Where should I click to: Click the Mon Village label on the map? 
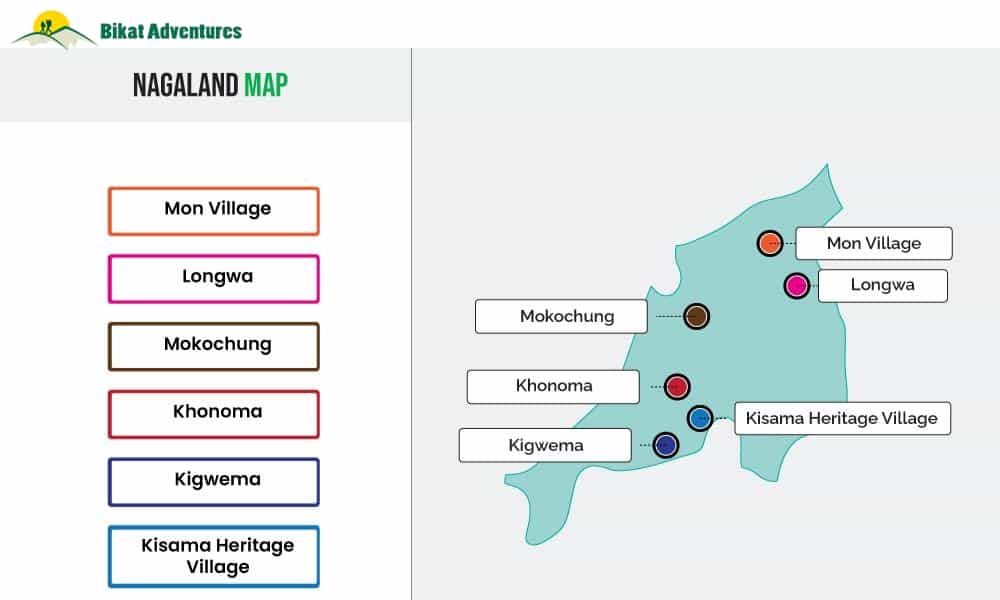pyautogui.click(x=874, y=243)
